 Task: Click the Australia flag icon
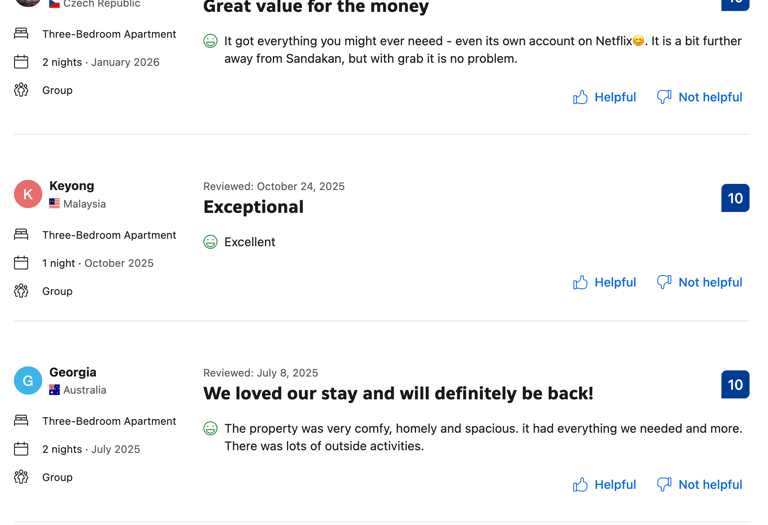[55, 390]
